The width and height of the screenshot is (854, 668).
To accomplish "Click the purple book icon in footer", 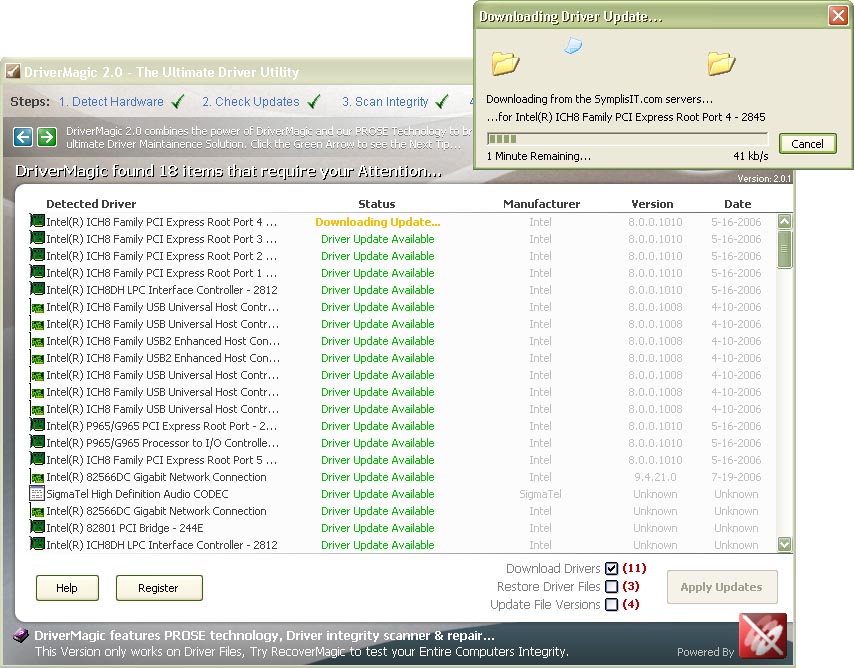I will point(20,635).
